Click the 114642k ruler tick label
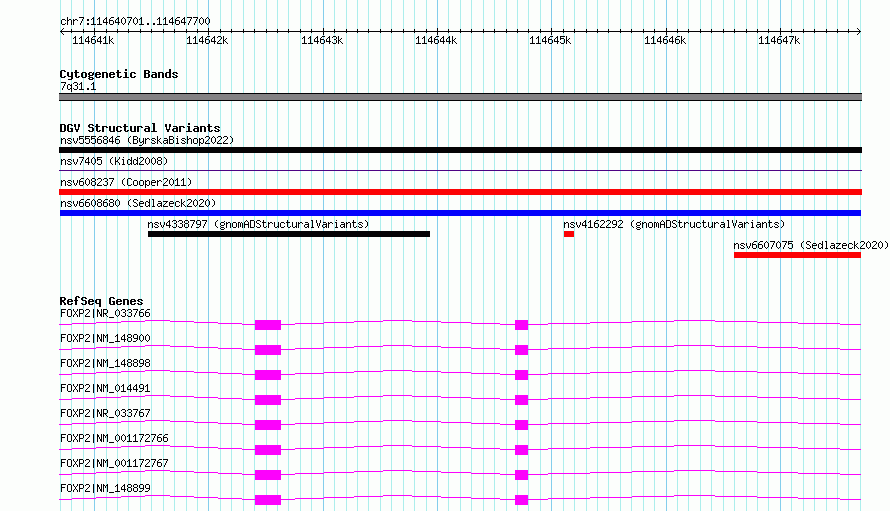Screen dimensions: 890x511 point(207,40)
